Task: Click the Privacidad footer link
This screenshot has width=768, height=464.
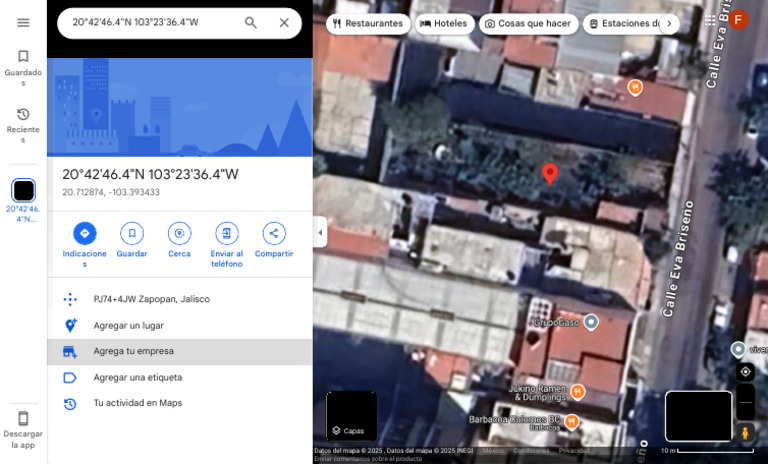Action: click(574, 451)
